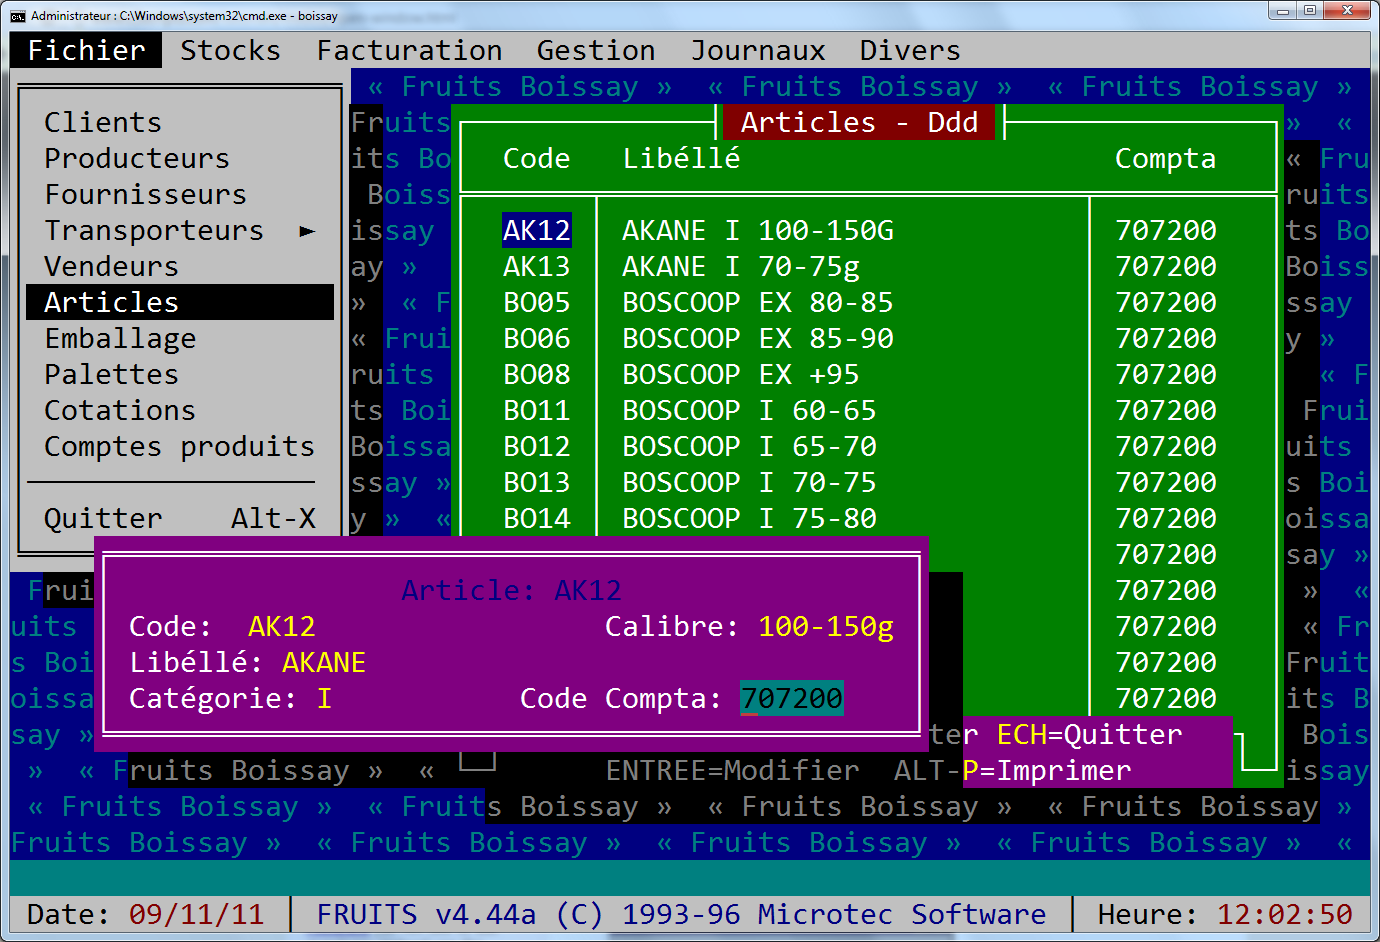The height and width of the screenshot is (942, 1380).
Task: Click the Catégorie field value I
Action: pos(324,698)
